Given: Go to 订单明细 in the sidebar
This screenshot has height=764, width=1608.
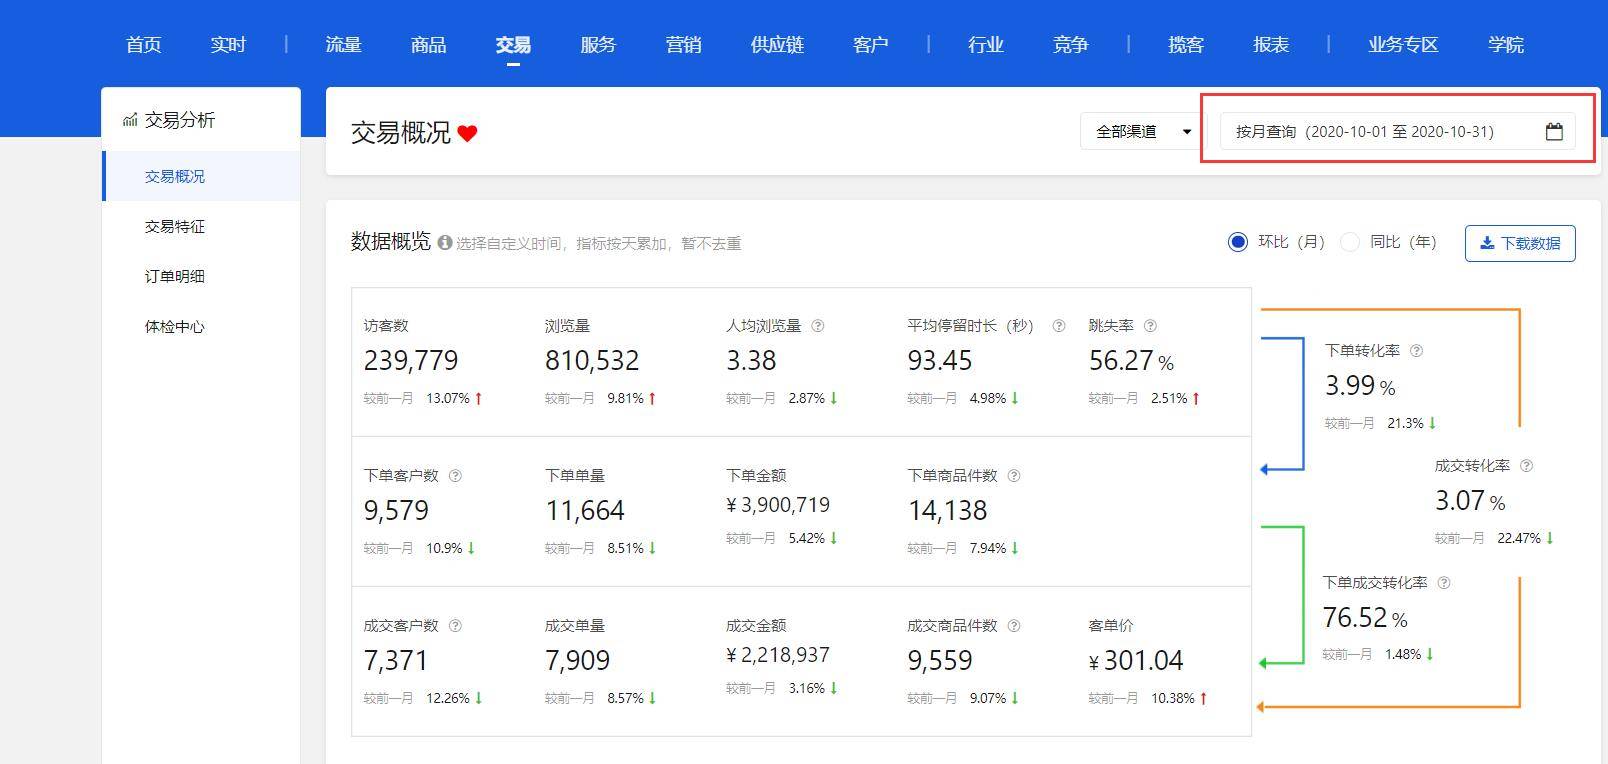Looking at the screenshot, I should coord(175,277).
